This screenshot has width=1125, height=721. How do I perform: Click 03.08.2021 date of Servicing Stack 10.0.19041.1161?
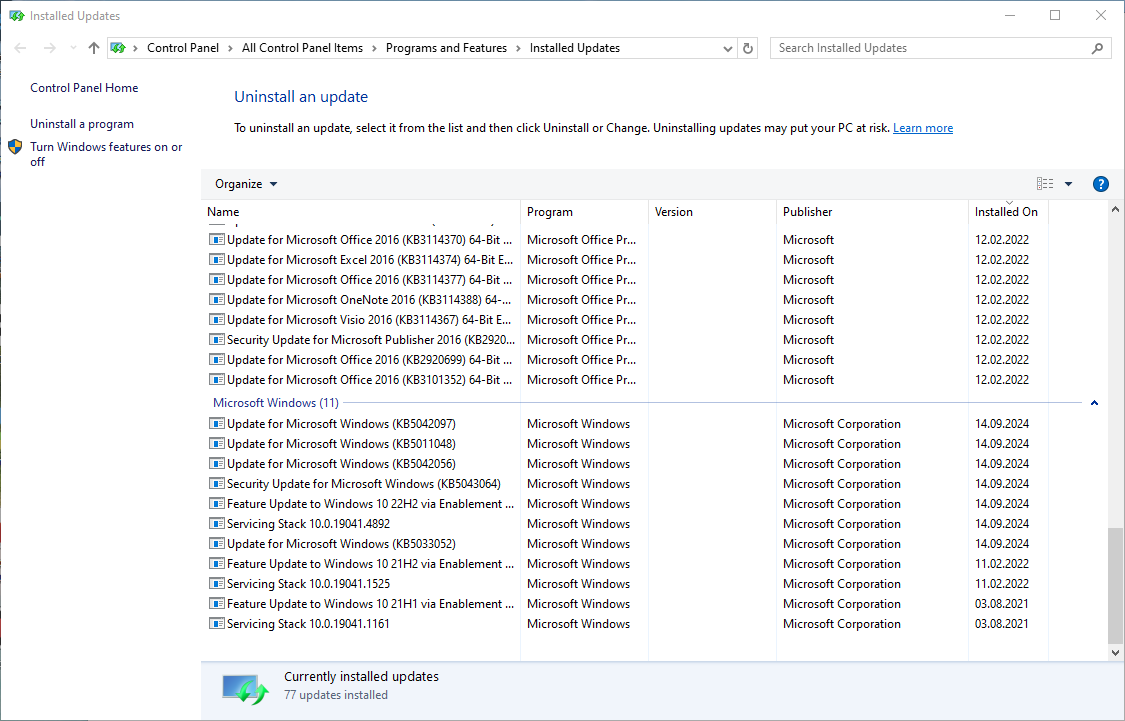1002,624
